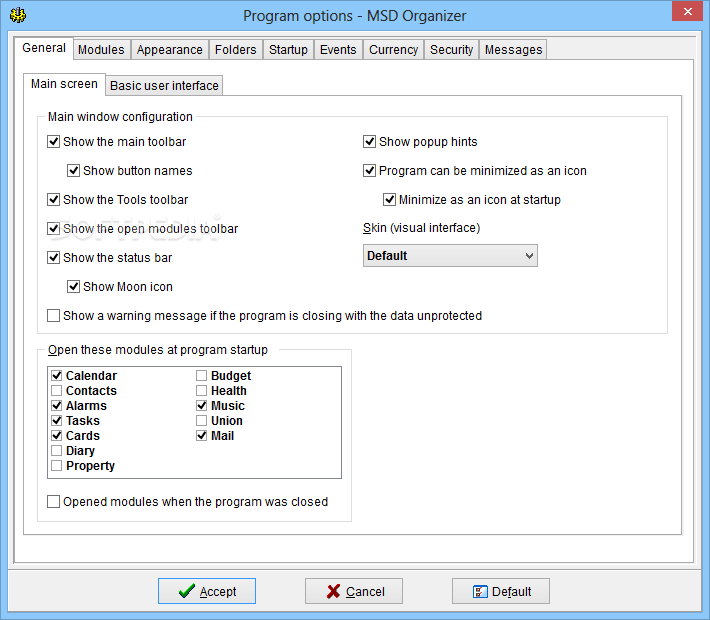Click the Cancel button

[354, 591]
